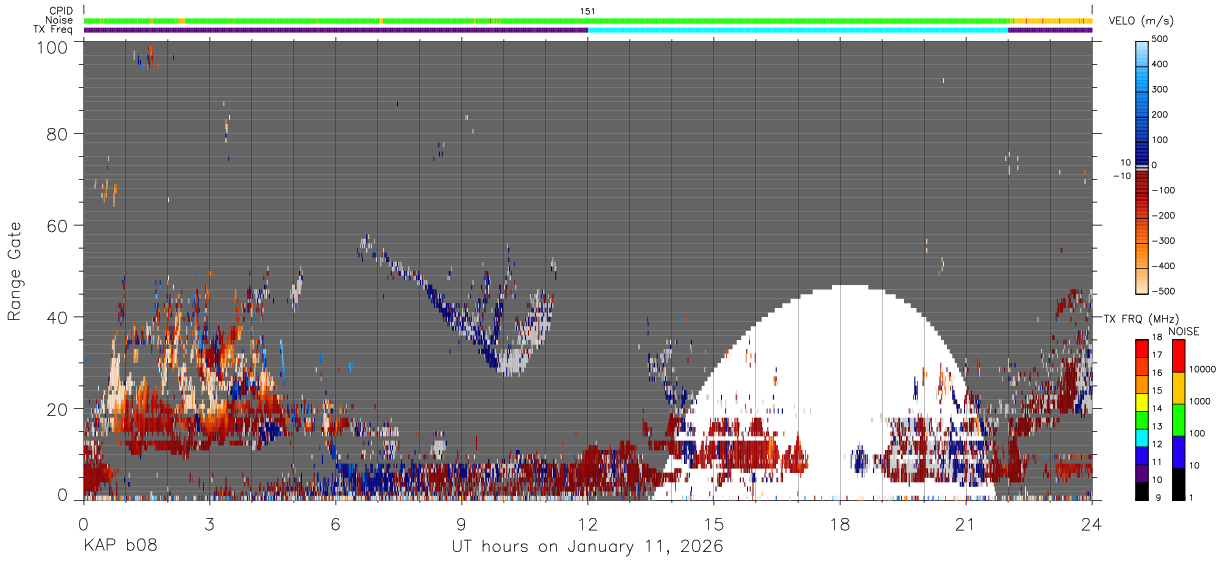Pick the purple swatch in the TX FRQ legend

coord(1143,471)
